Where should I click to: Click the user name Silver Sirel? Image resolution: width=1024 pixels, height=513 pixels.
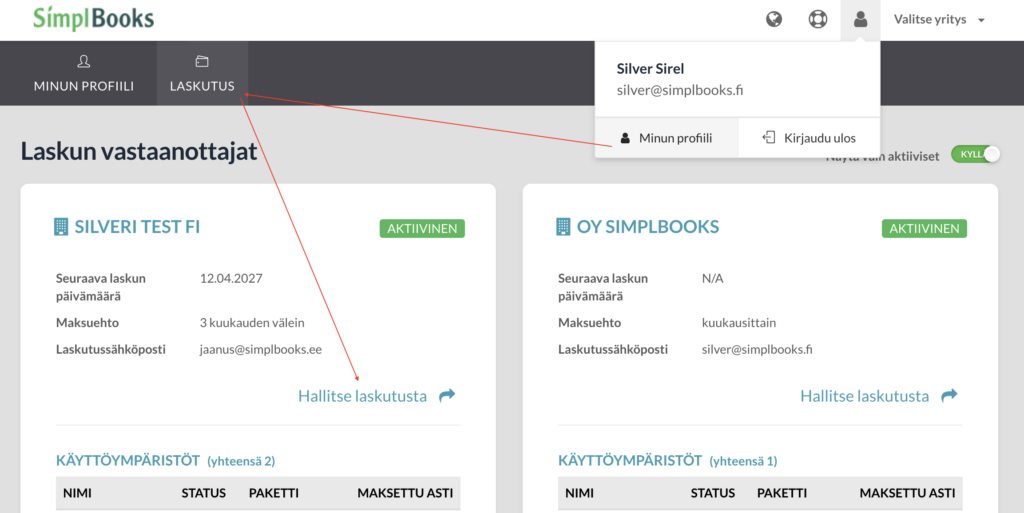(x=650, y=69)
